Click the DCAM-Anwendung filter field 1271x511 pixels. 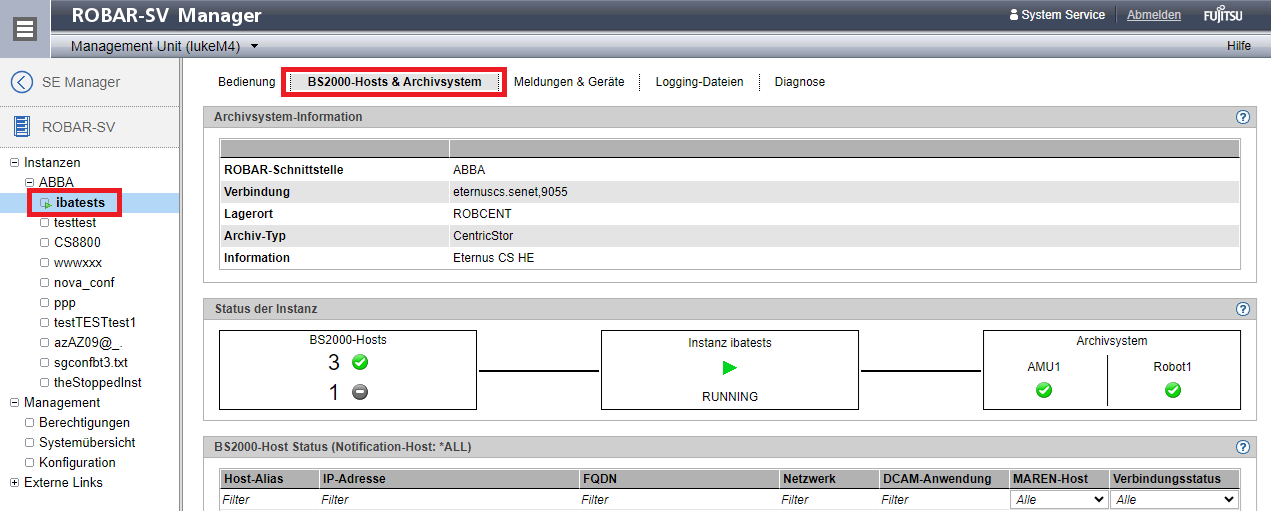tap(943, 499)
